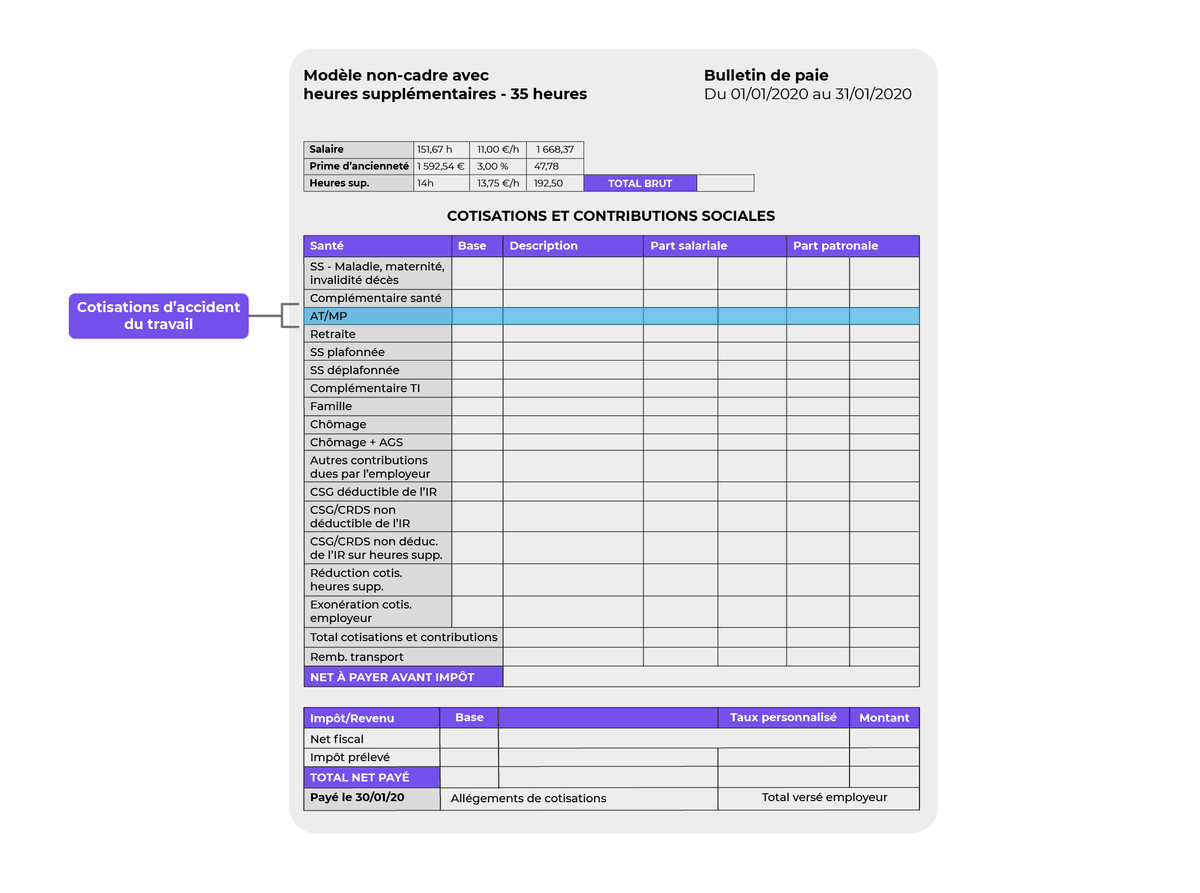
Task: Click the TOTAL BRUT purple cell
Action: click(x=639, y=183)
